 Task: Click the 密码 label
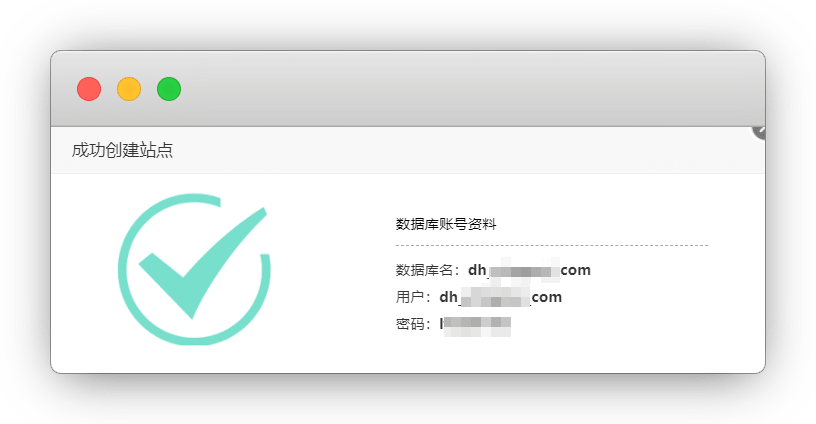(x=410, y=324)
